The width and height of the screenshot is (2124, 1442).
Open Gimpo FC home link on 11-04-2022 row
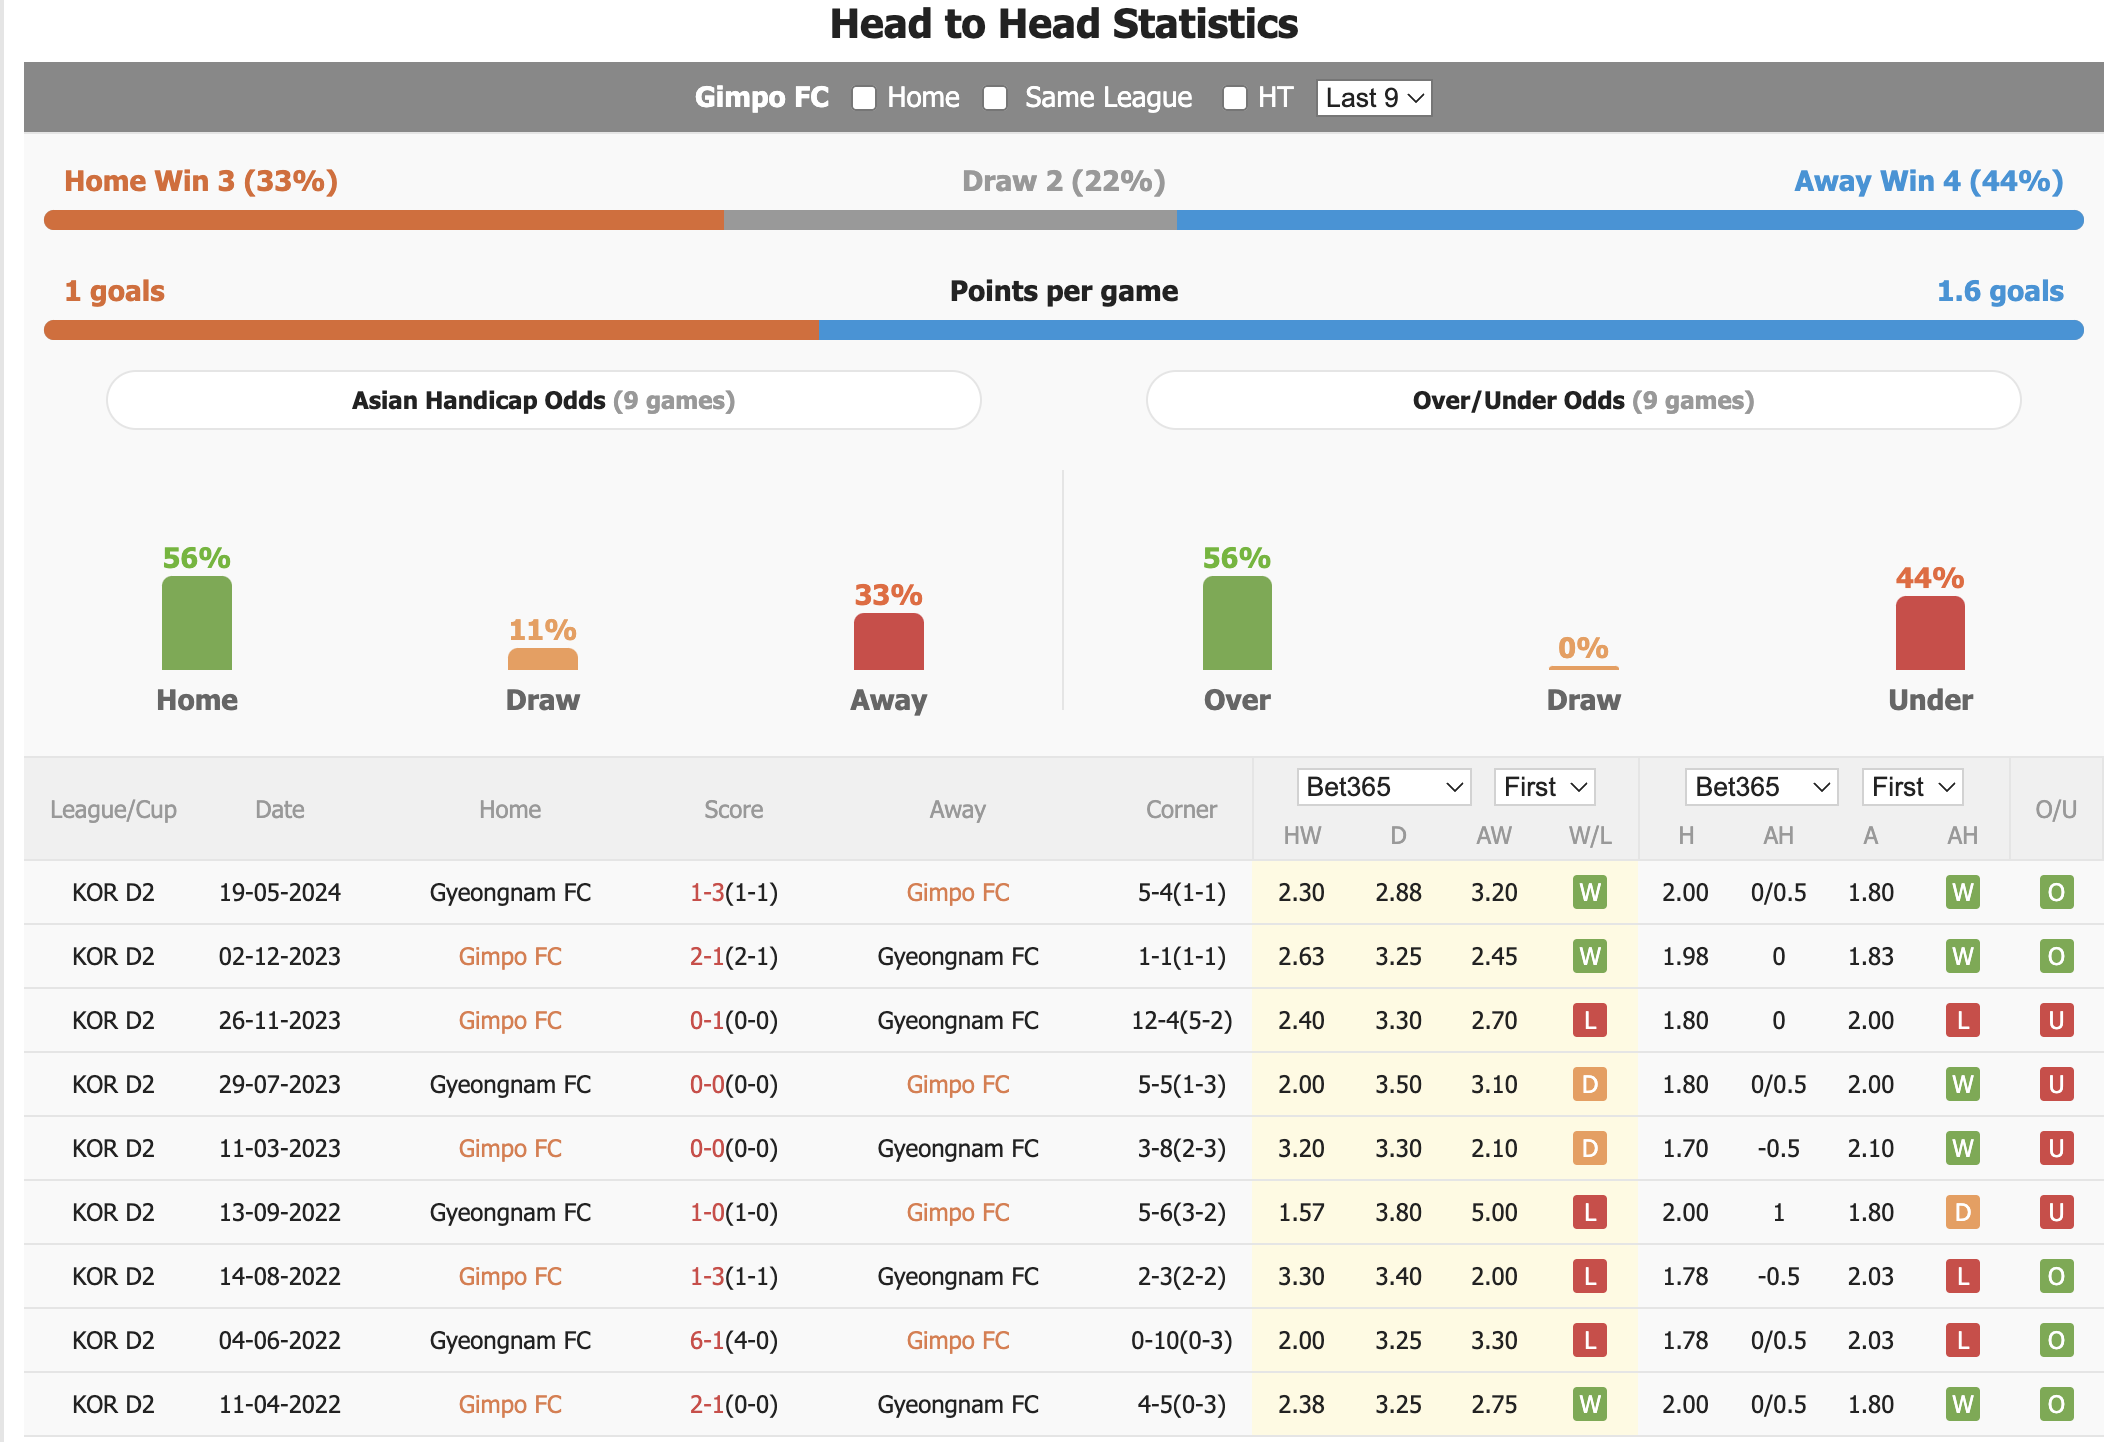point(510,1404)
